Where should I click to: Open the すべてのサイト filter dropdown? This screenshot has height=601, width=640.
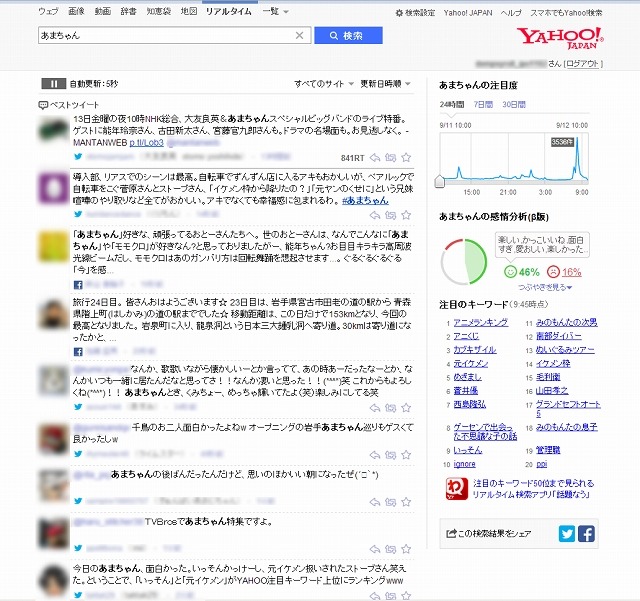pyautogui.click(x=324, y=84)
